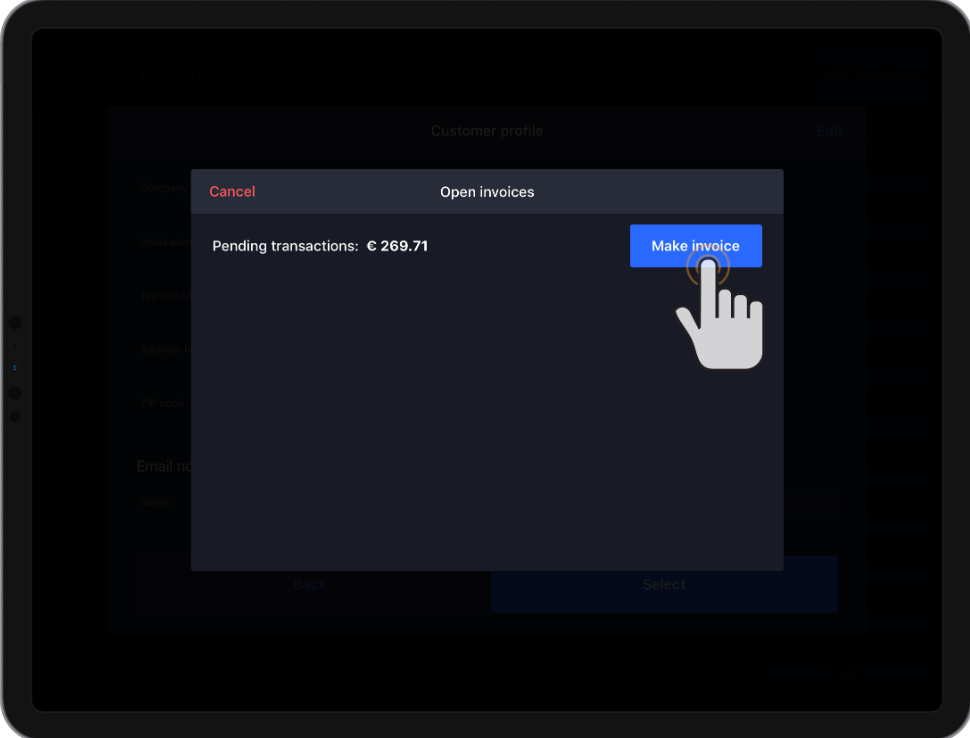
Task: Tap Cancel in the Open invoices dialog
Action: [x=232, y=192]
